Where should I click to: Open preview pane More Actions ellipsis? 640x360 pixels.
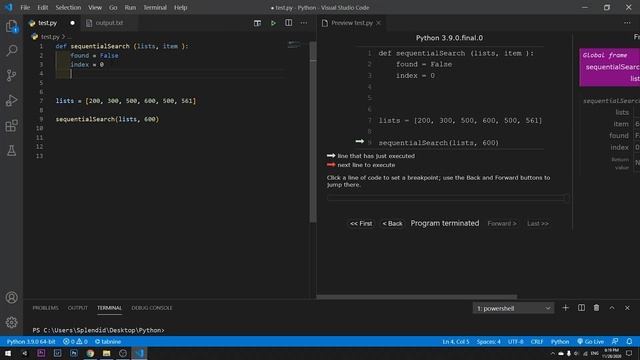click(627, 23)
